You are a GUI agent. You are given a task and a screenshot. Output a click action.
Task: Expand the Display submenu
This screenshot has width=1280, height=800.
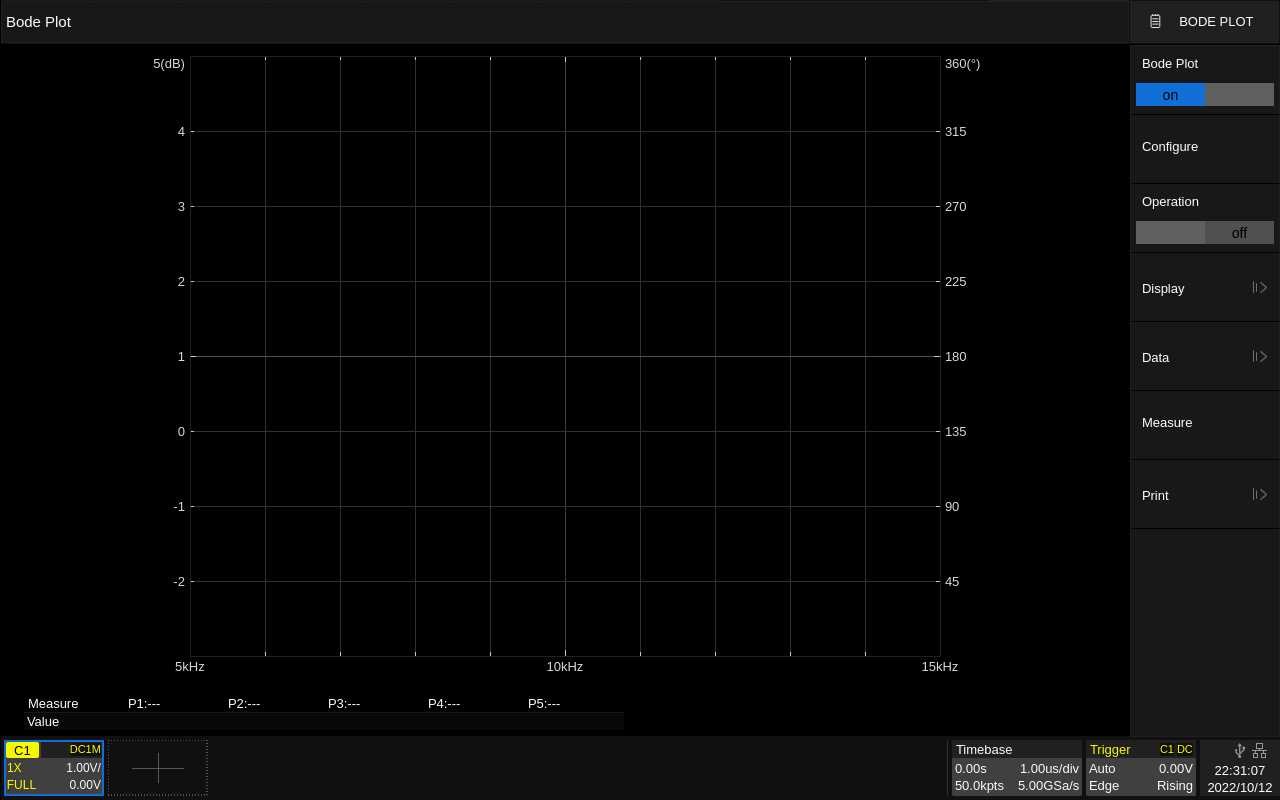(x=1259, y=288)
